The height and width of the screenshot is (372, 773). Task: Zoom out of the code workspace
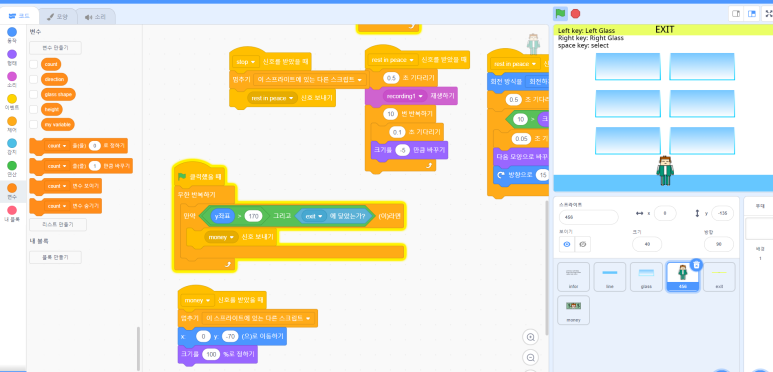[531, 358]
